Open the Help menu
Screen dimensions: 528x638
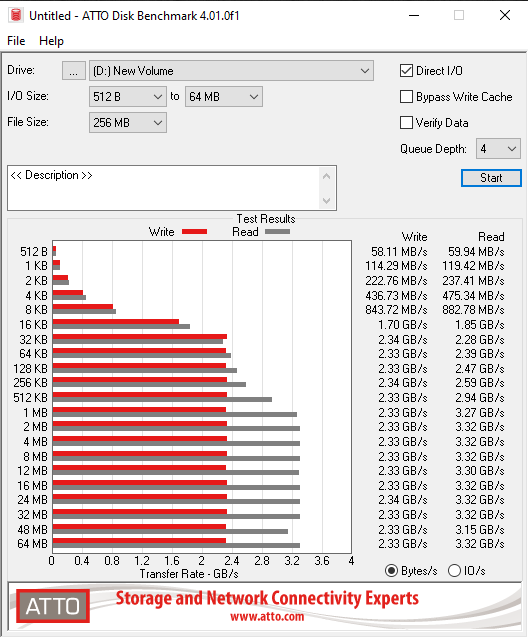click(x=51, y=41)
